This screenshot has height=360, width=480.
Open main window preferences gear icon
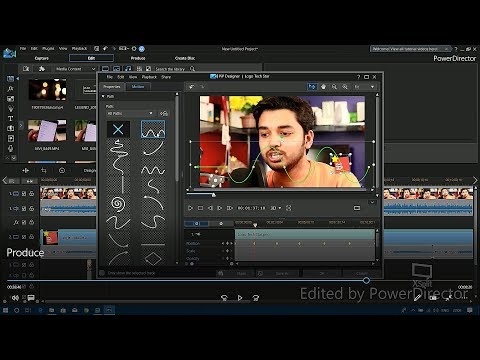[x=134, y=49]
